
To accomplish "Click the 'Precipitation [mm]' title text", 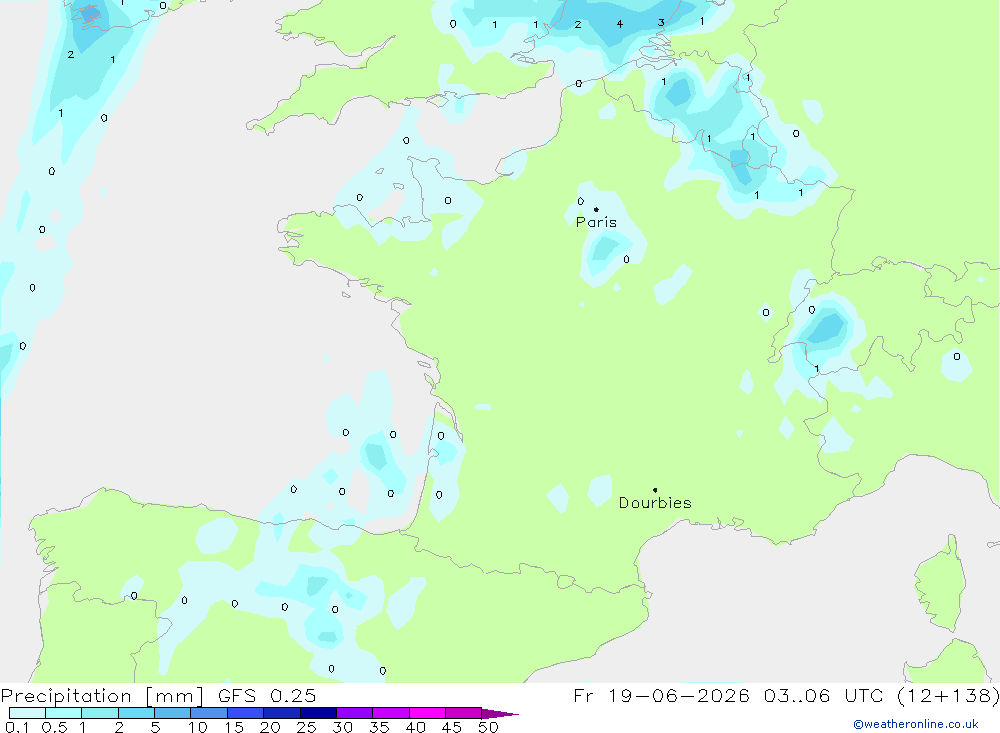I will pos(102,695).
